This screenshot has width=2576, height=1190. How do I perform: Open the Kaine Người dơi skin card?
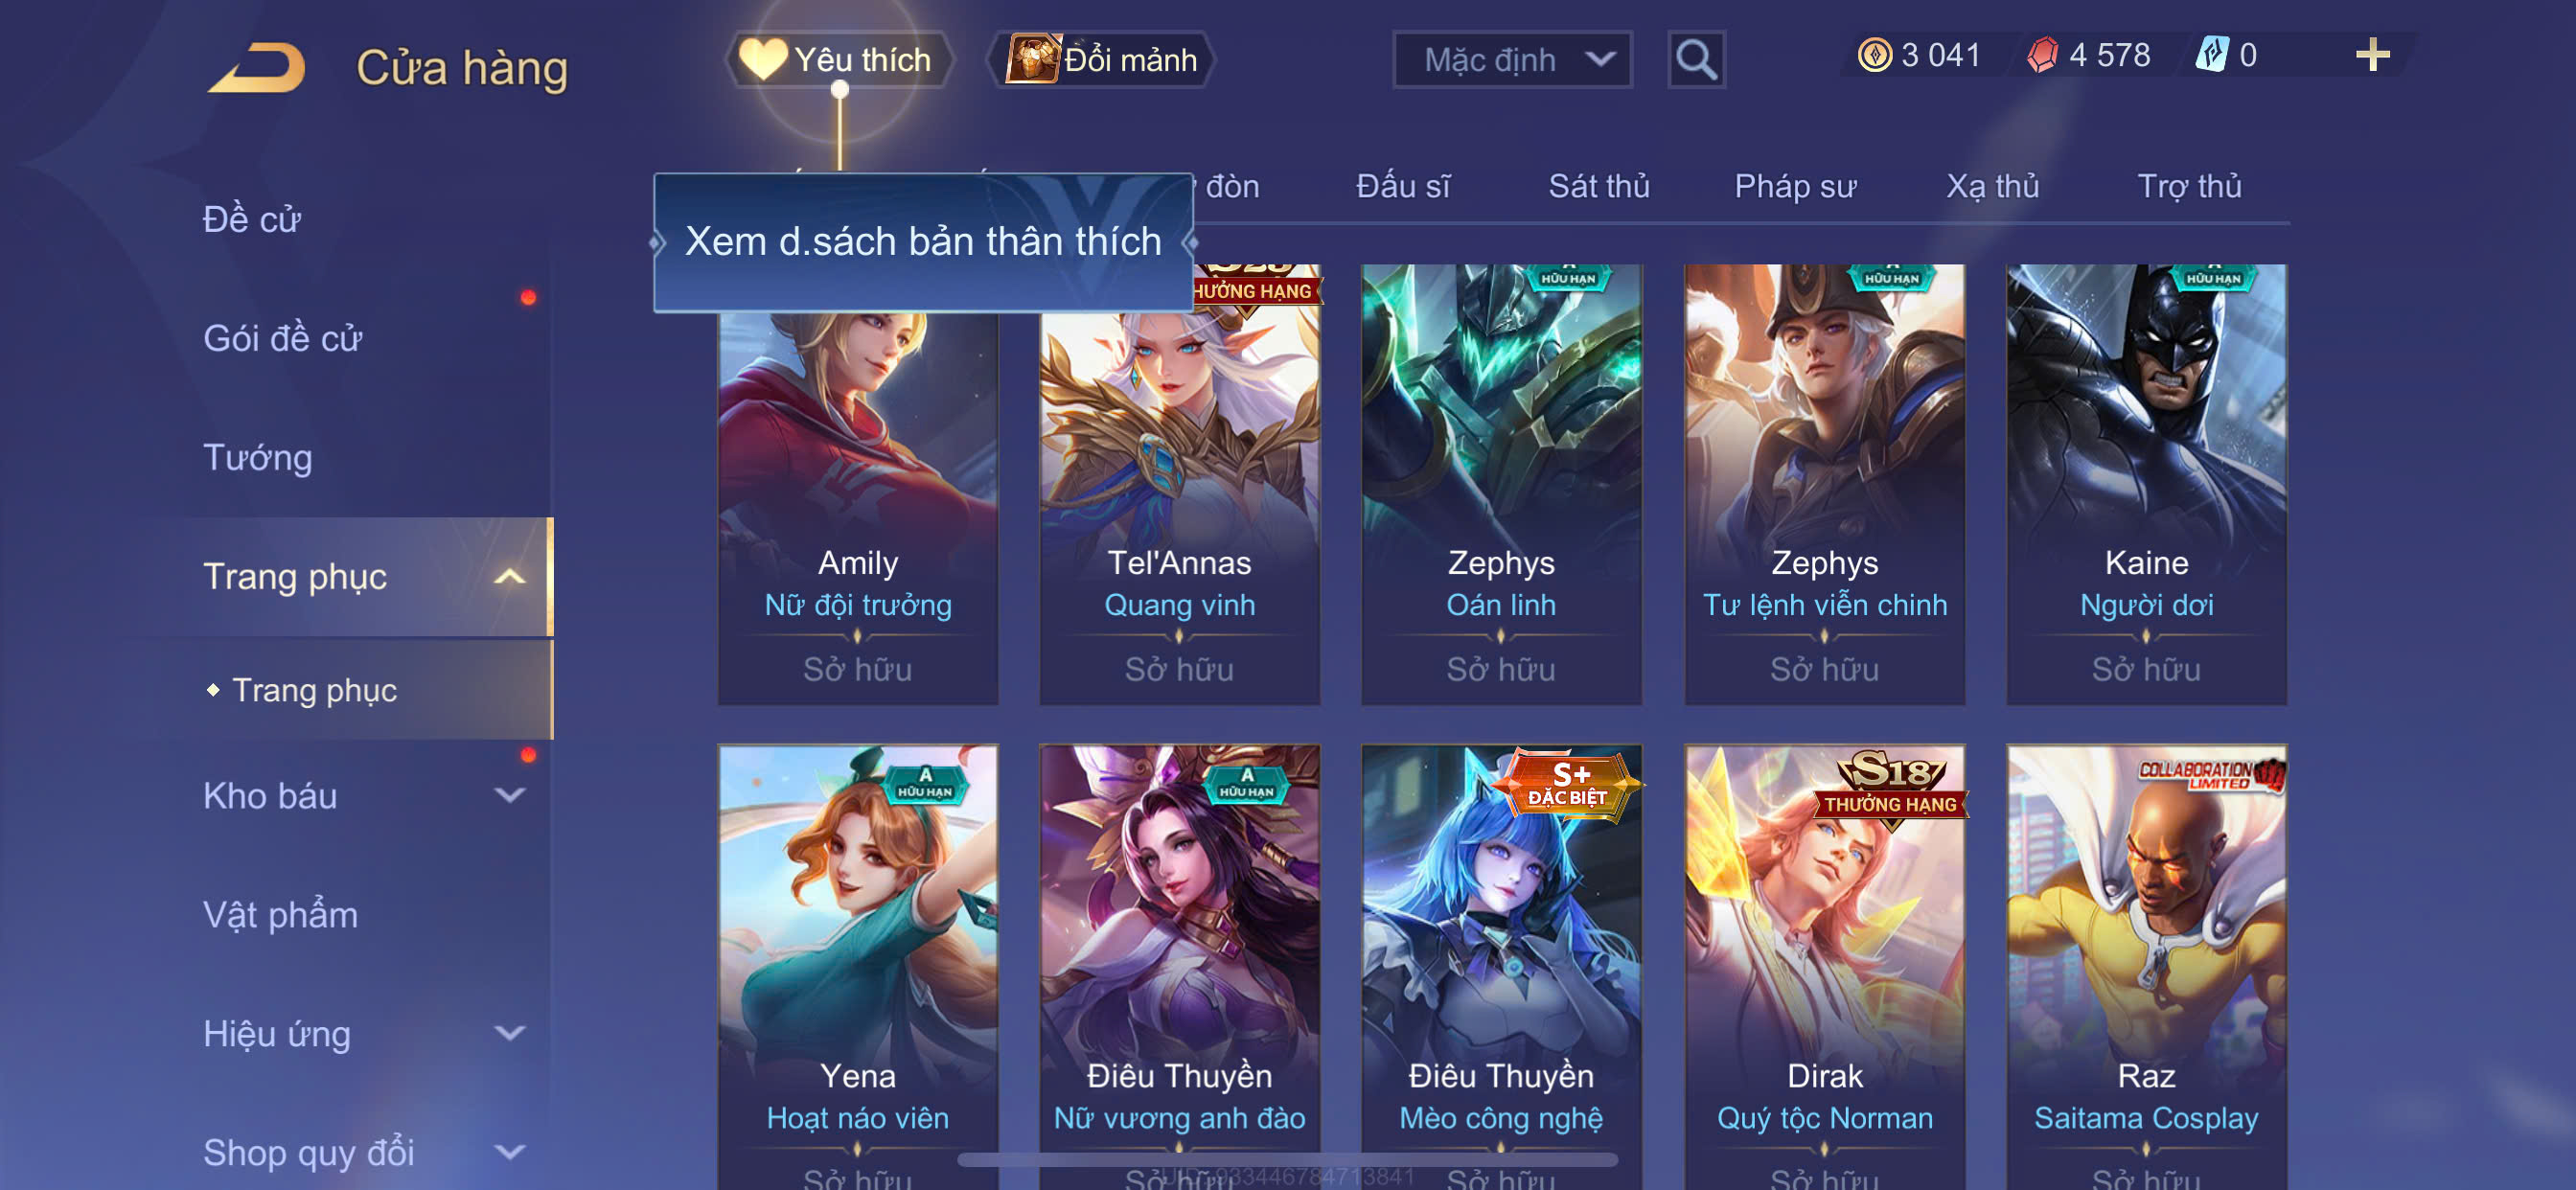pos(2146,484)
